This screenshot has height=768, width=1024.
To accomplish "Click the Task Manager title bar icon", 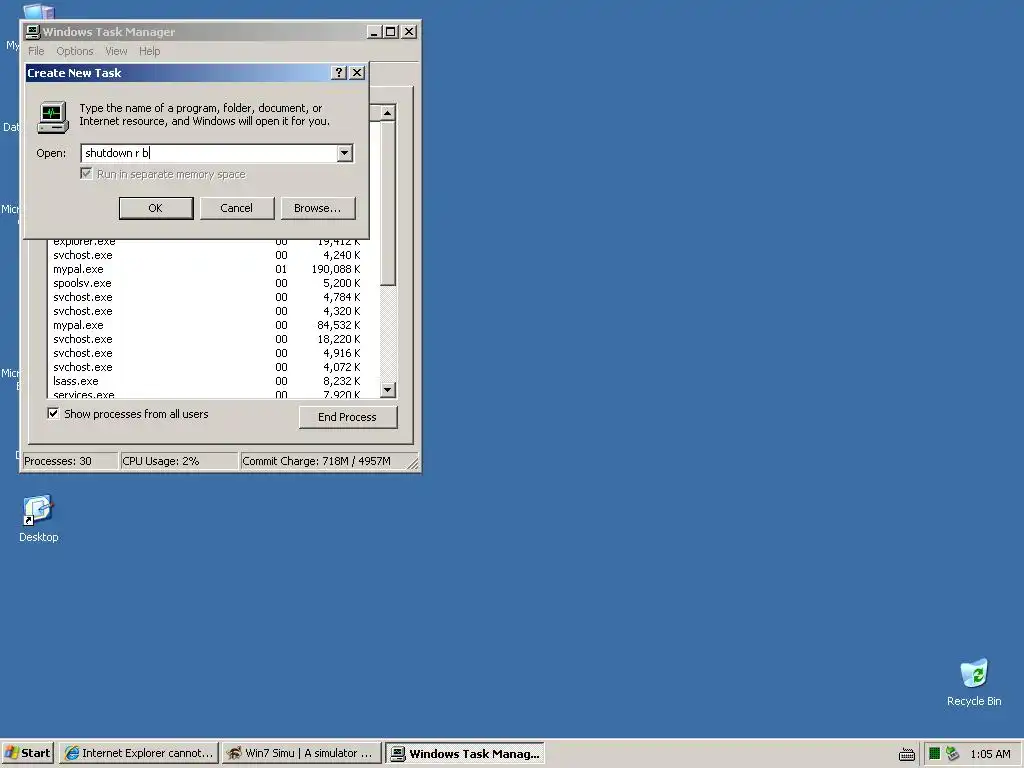I will coord(33,31).
